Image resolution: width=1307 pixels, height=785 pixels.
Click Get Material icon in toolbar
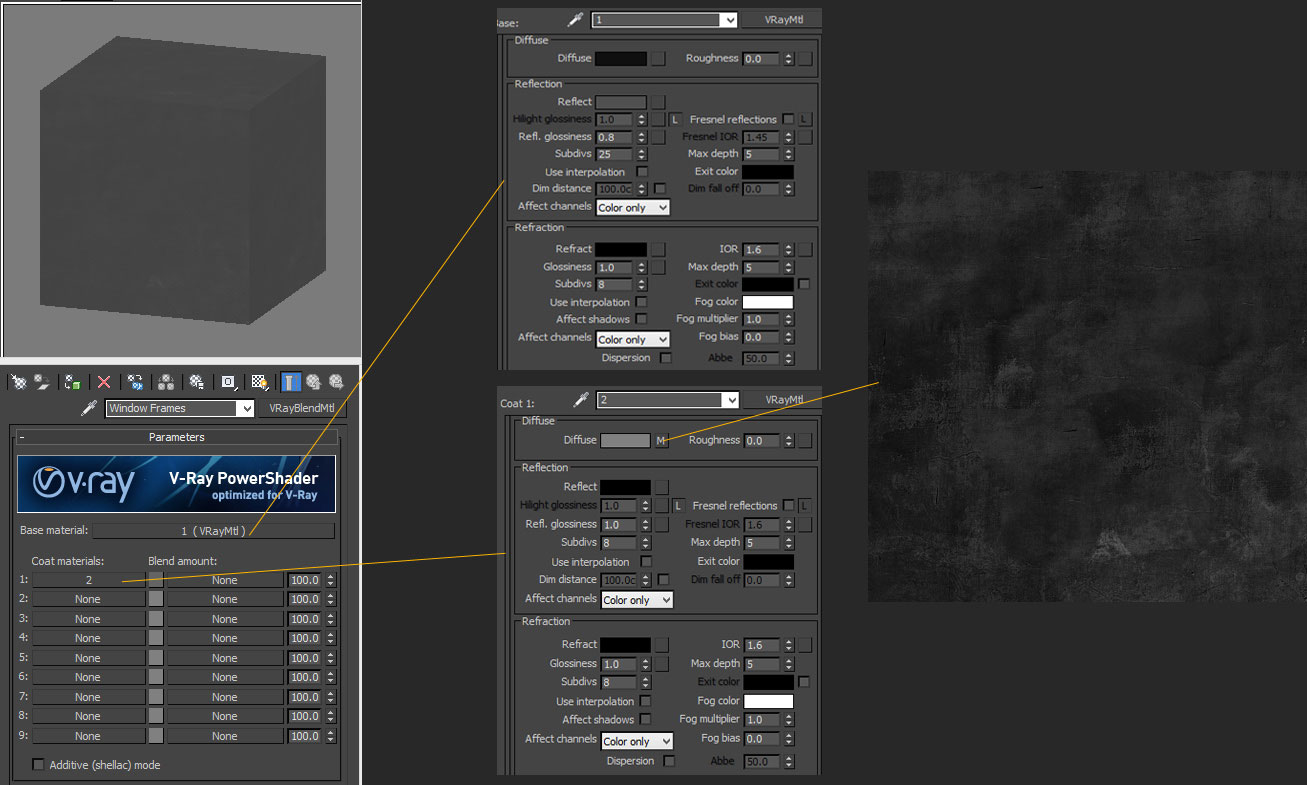pyautogui.click(x=17, y=382)
